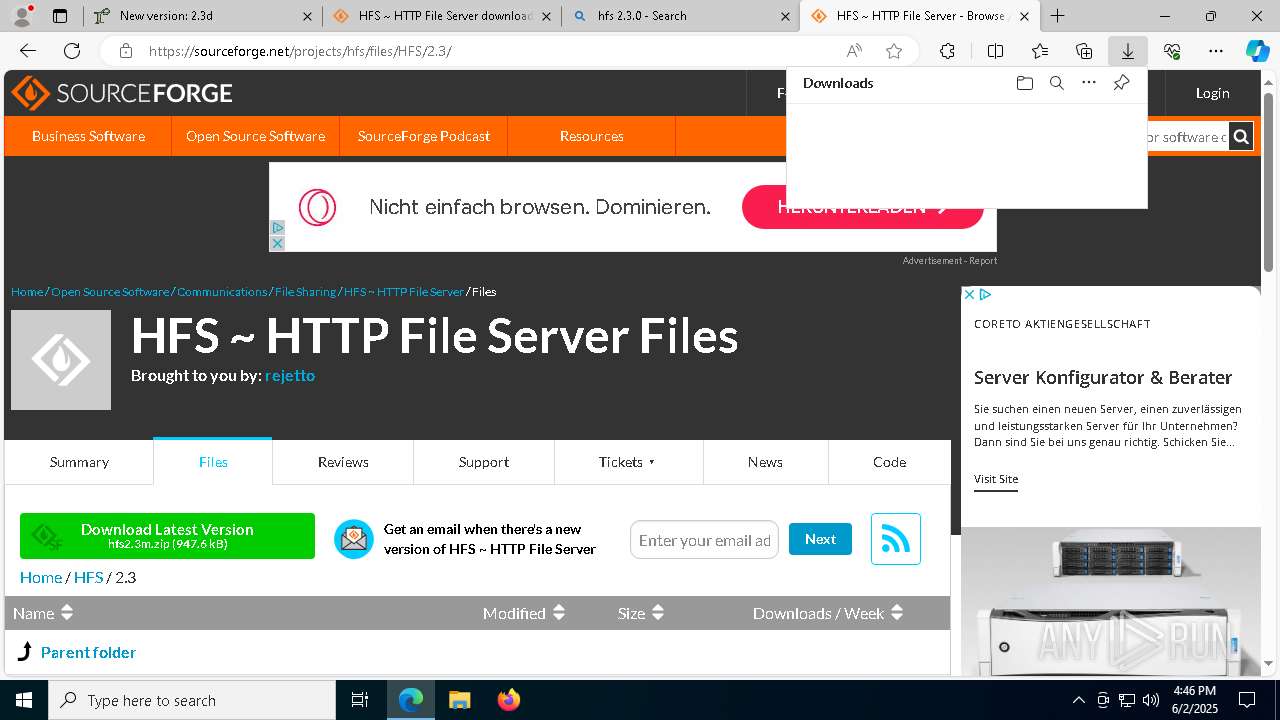Screen dimensions: 1280x720
Task: Search downloads in Downloads panel
Action: click(1056, 83)
